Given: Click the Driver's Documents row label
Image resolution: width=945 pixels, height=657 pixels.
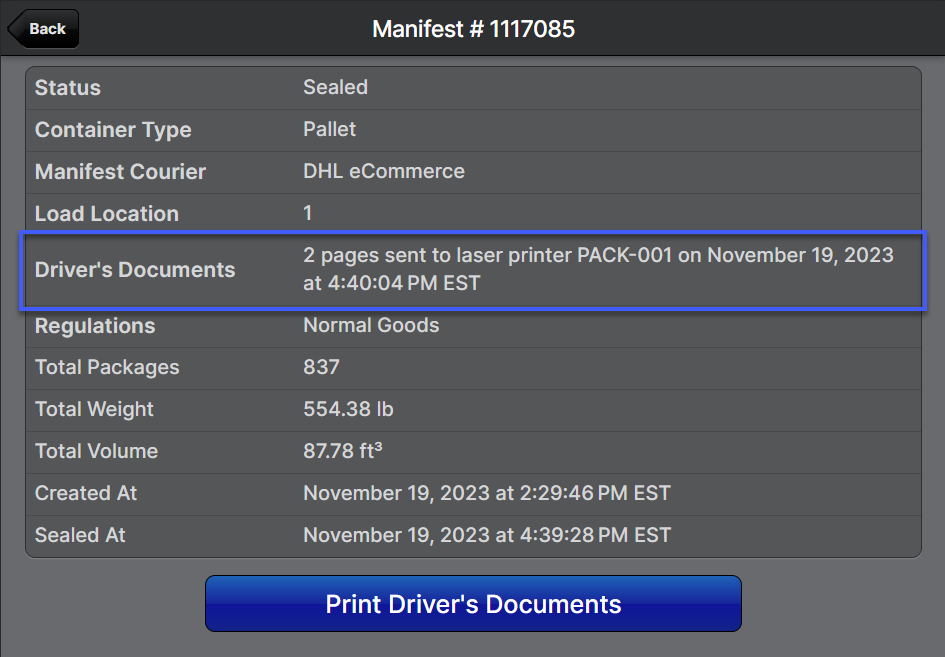Looking at the screenshot, I should [x=135, y=270].
